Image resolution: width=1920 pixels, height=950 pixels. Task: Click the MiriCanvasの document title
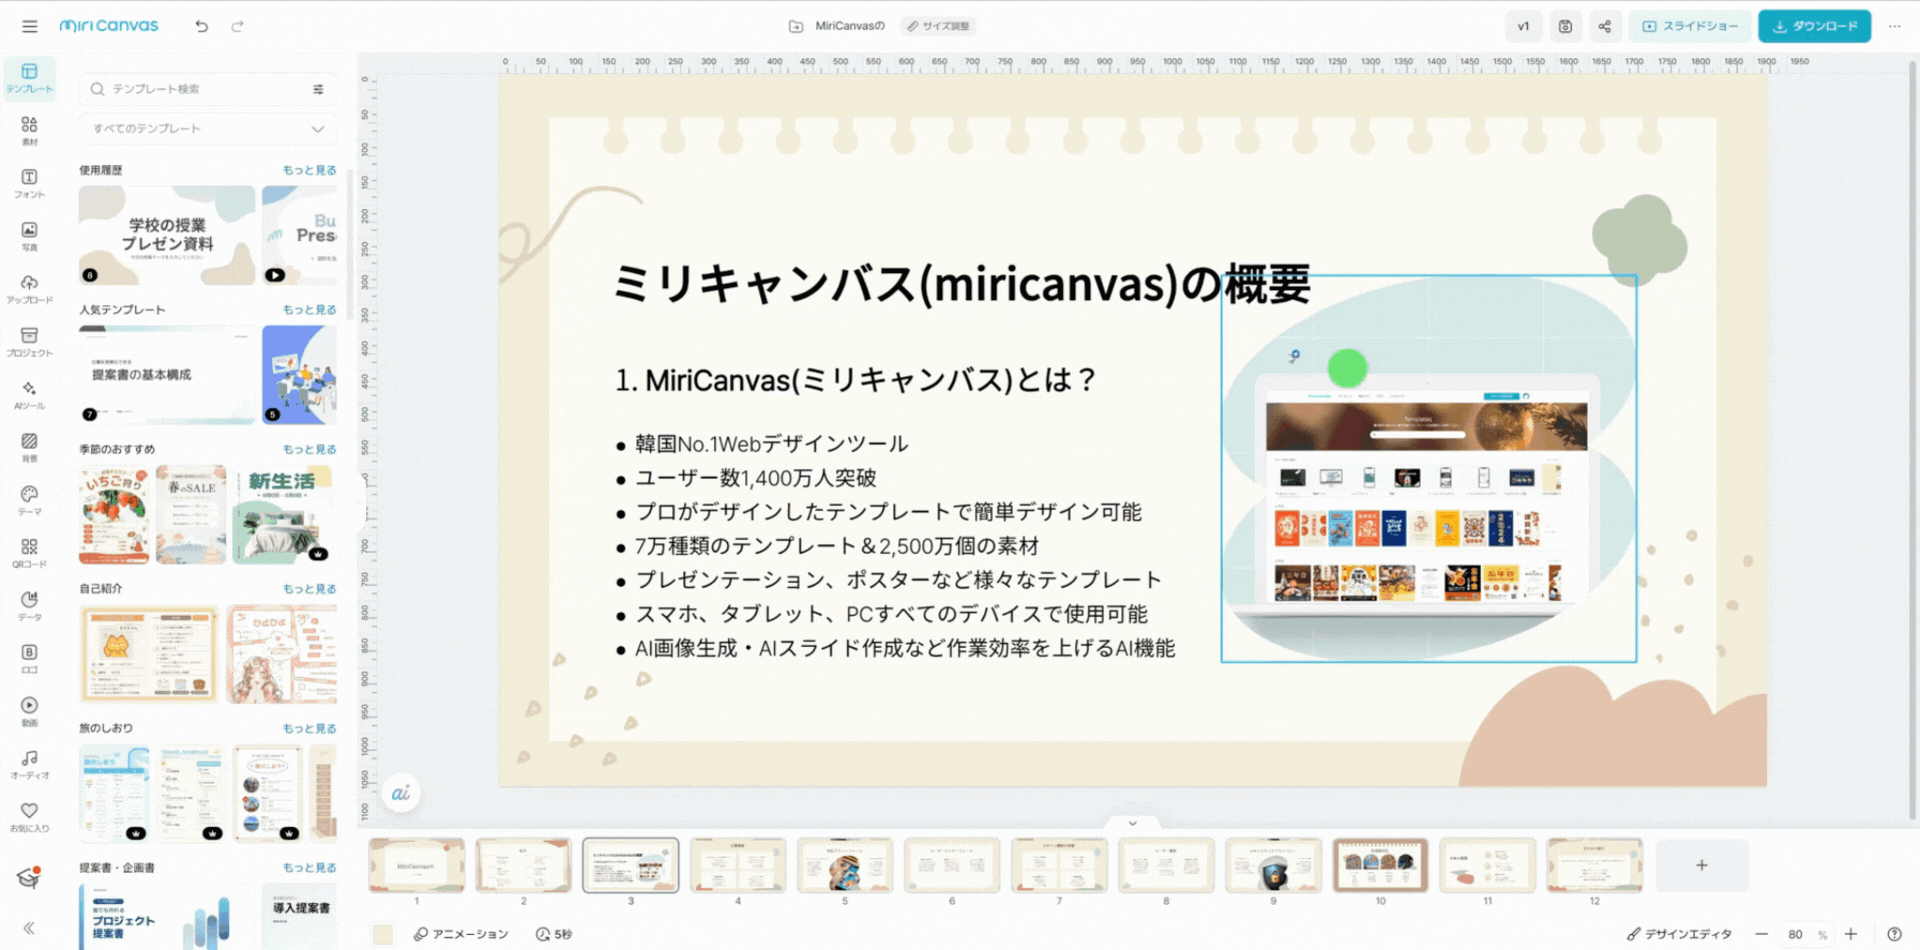point(849,26)
